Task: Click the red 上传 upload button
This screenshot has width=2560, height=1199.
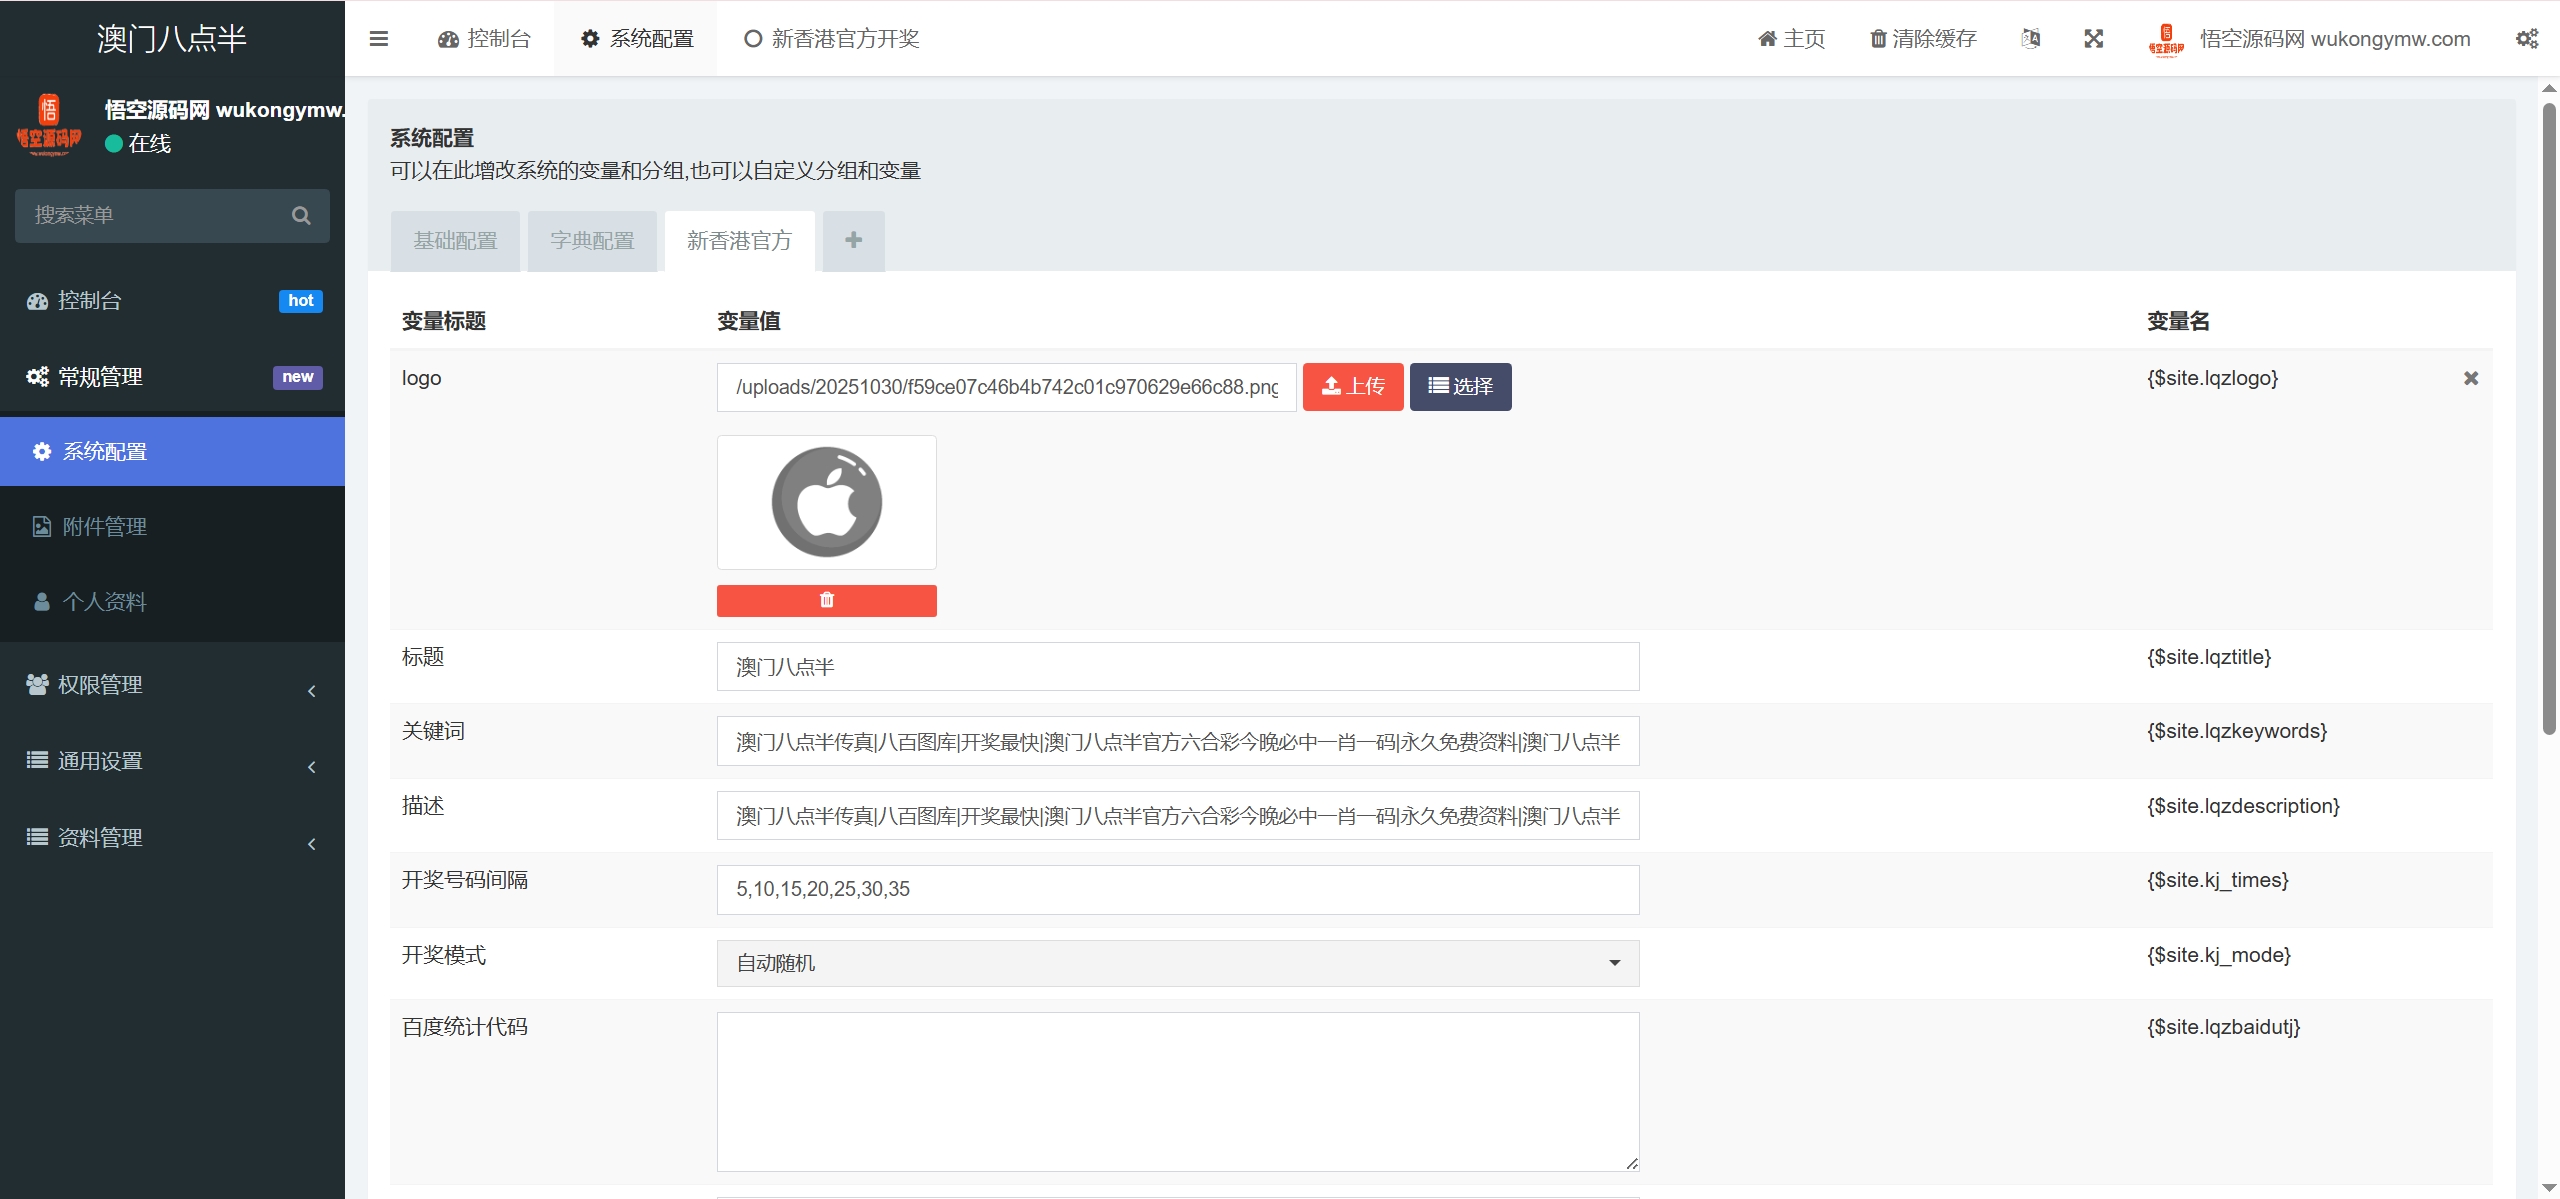Action: (1352, 387)
